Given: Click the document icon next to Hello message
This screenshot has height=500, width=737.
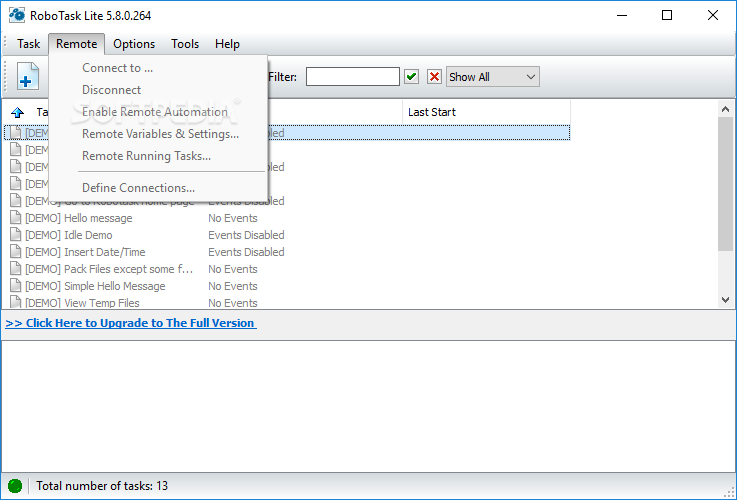Looking at the screenshot, I should (16, 218).
